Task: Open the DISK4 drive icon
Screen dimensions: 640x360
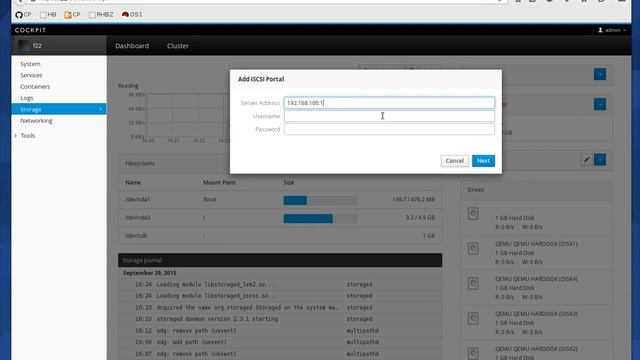Action: coord(473,283)
